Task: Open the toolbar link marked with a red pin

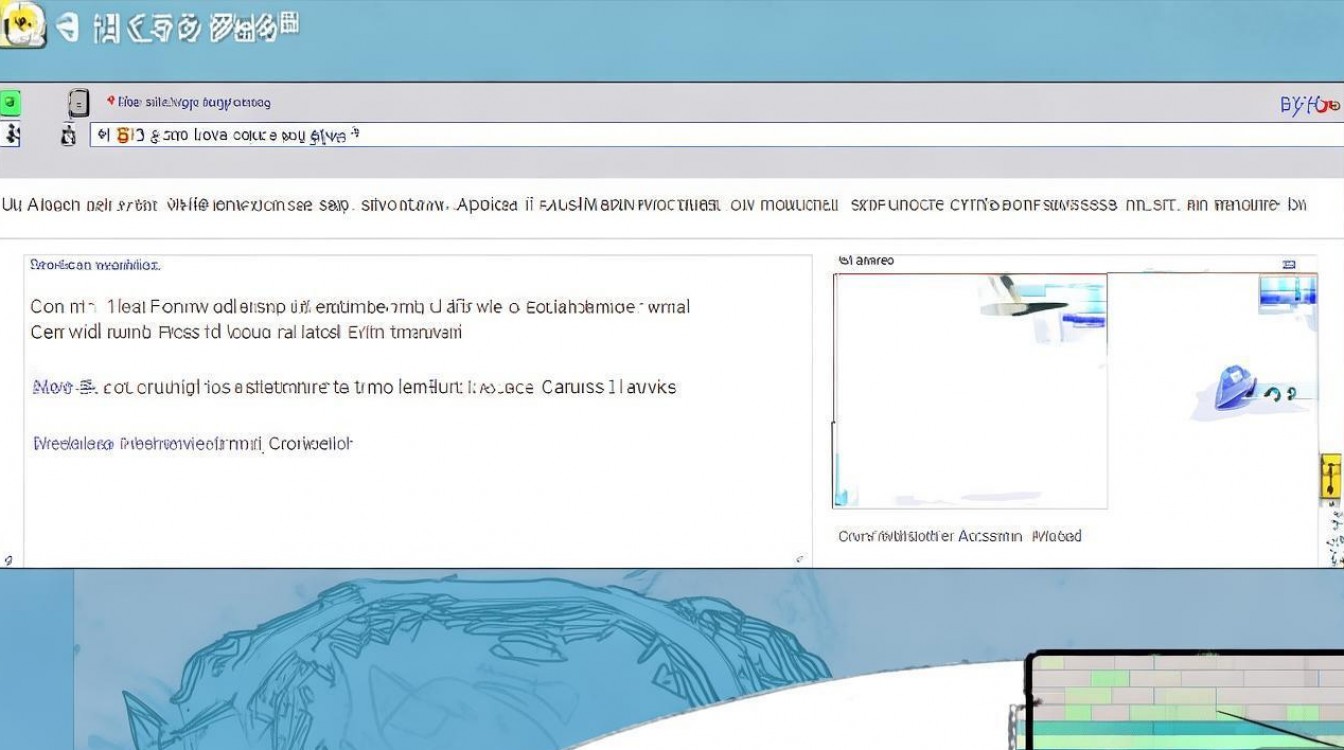Action: [188, 102]
